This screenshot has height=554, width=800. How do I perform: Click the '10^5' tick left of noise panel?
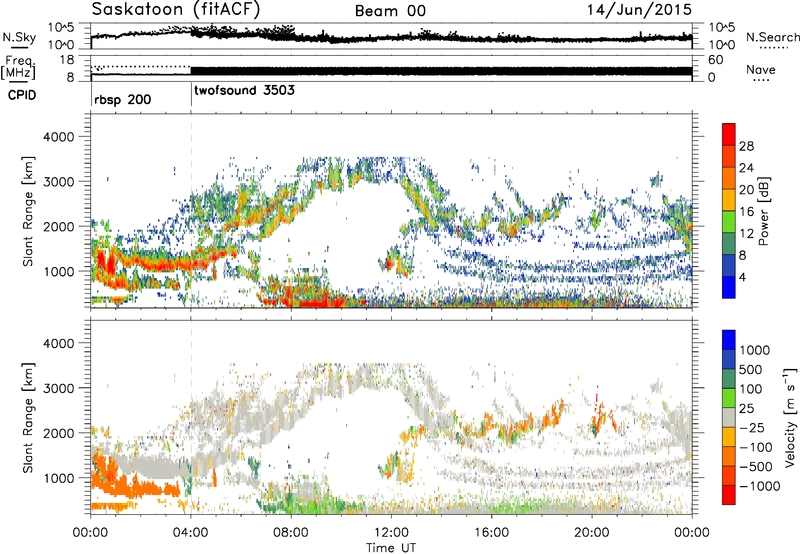pos(61,28)
